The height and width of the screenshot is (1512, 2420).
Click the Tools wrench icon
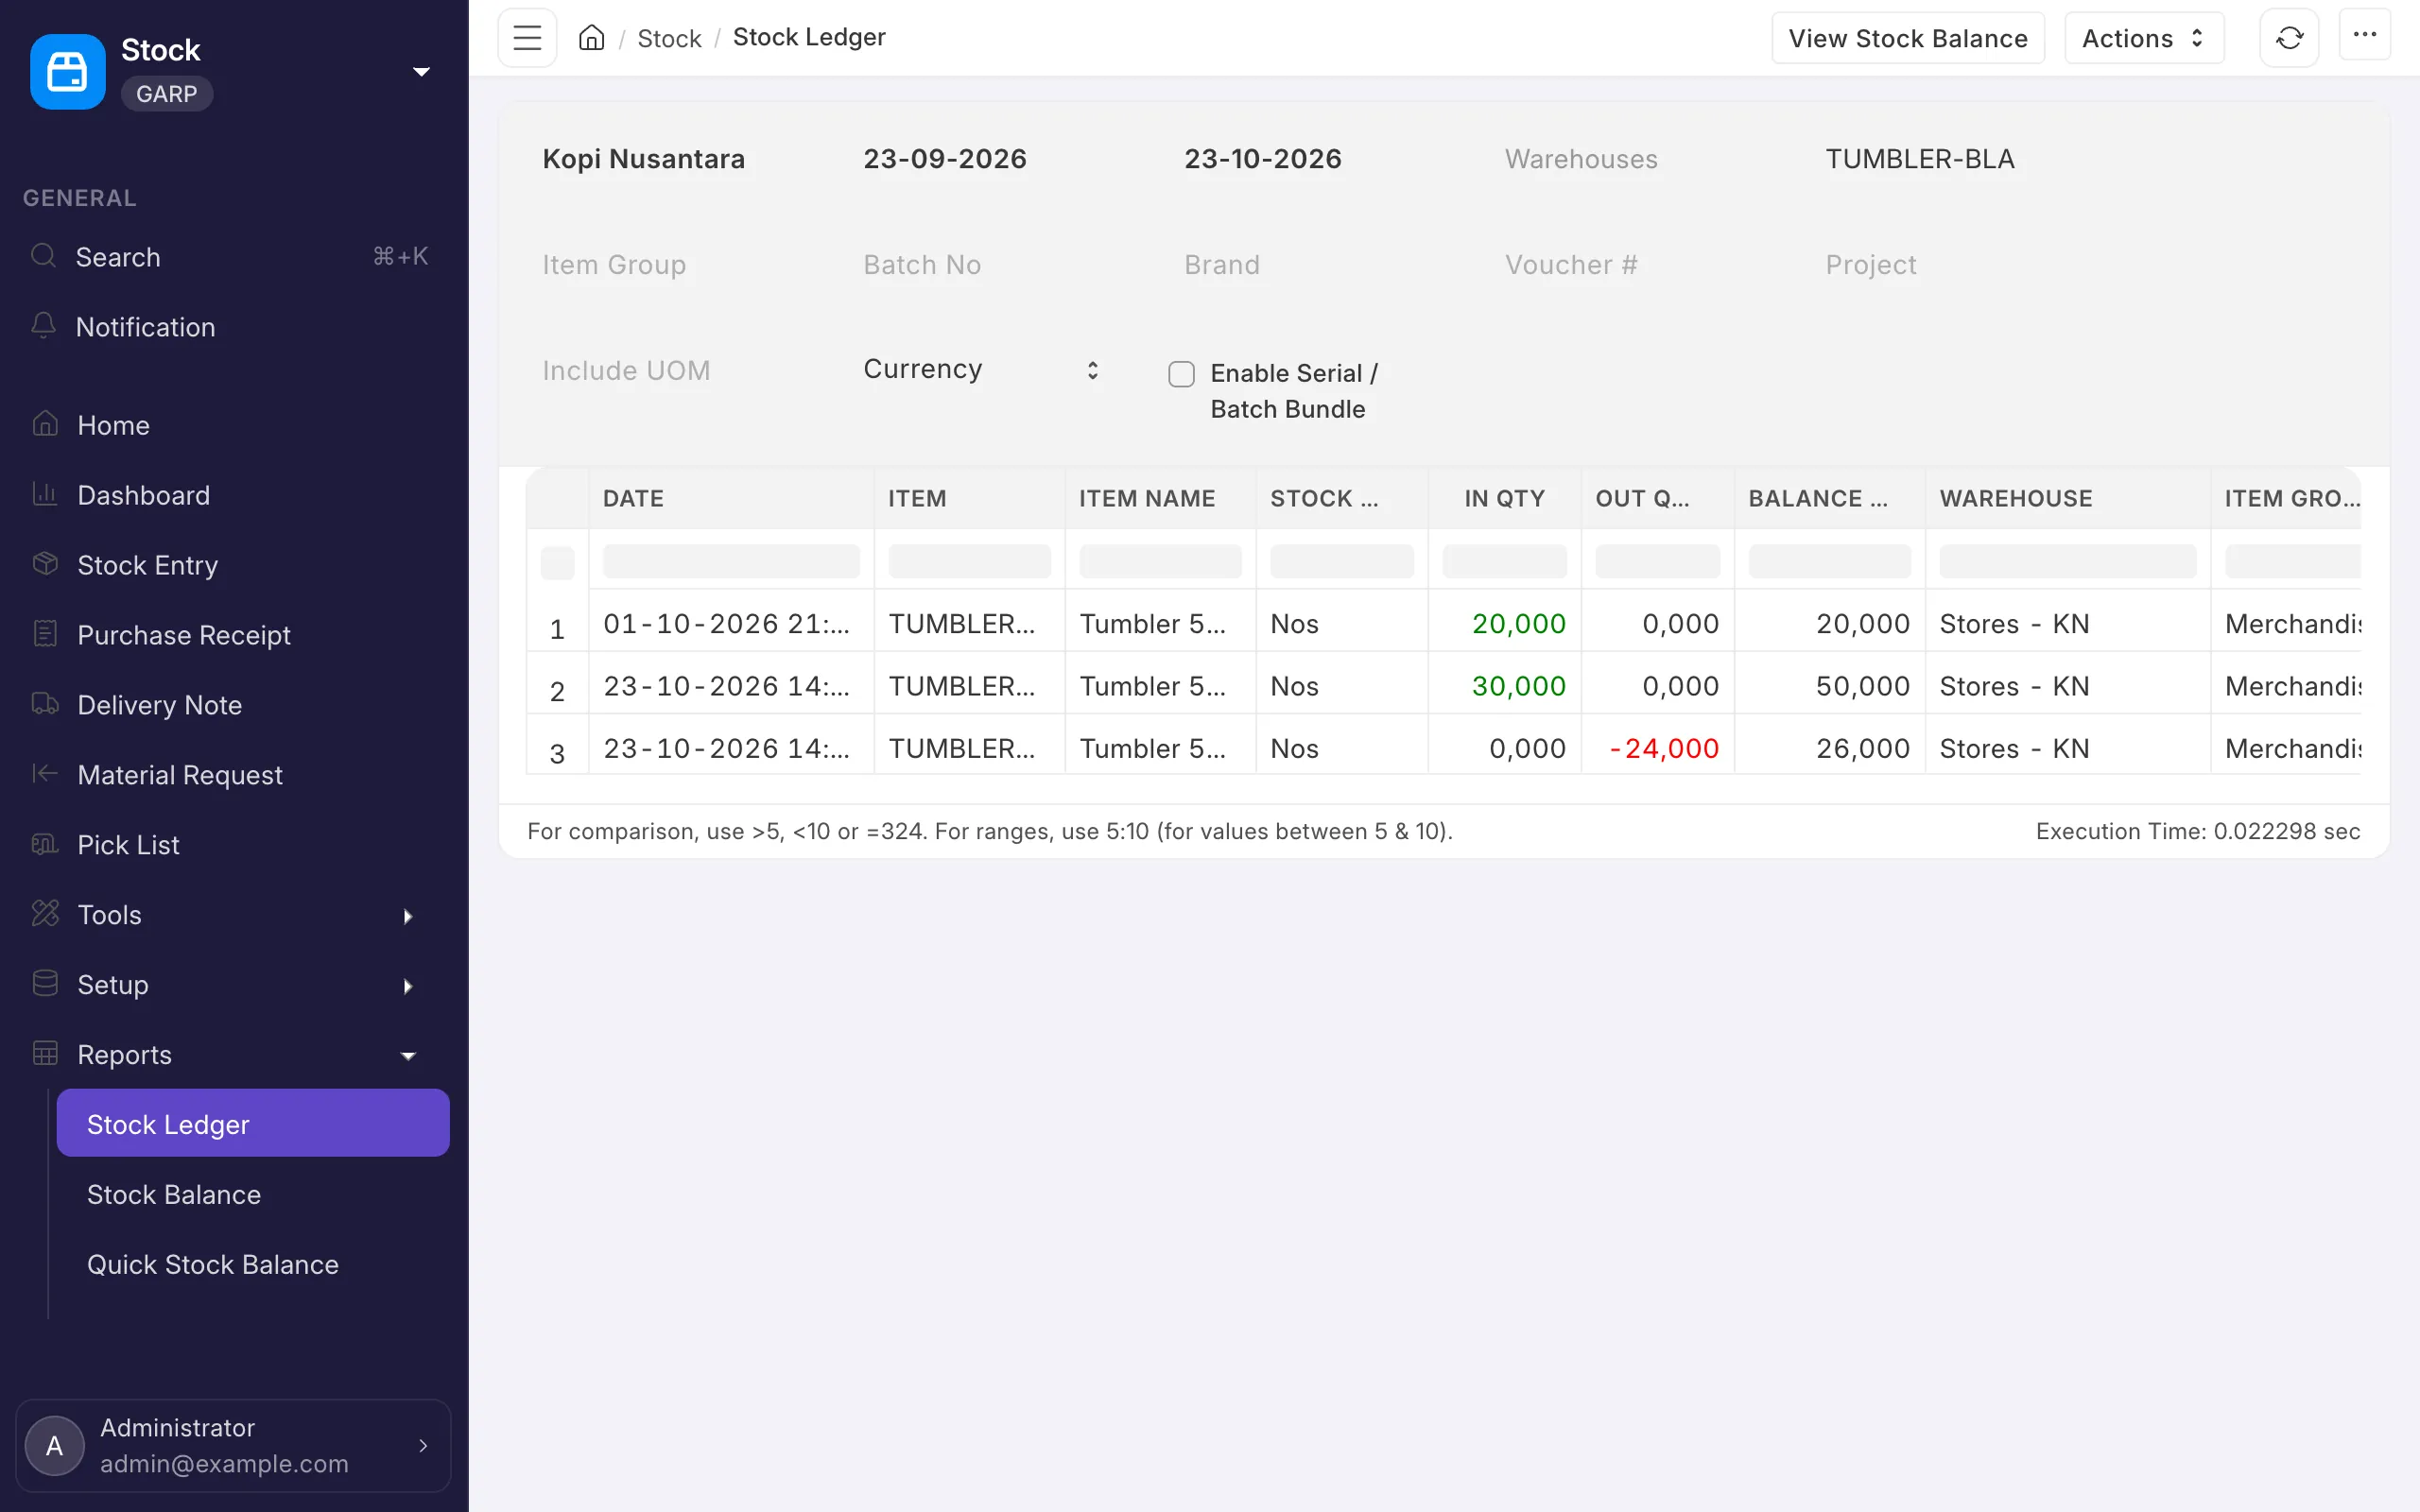45,914
